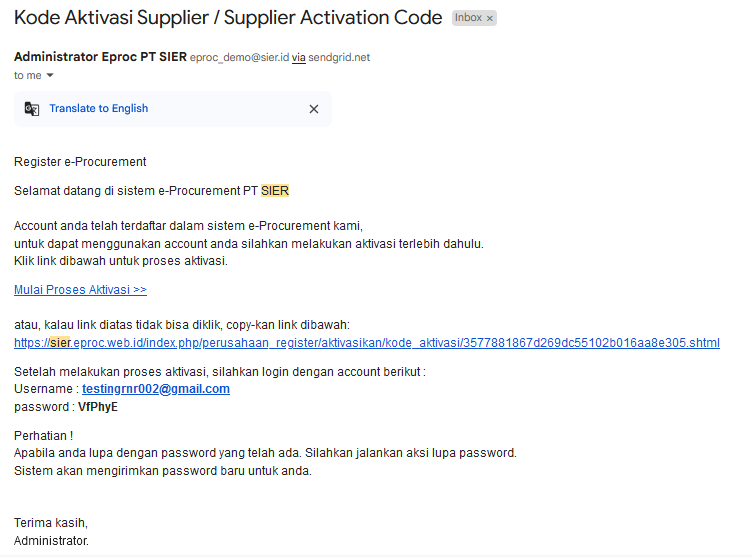Click the "via" link in sender line

pos(298,58)
